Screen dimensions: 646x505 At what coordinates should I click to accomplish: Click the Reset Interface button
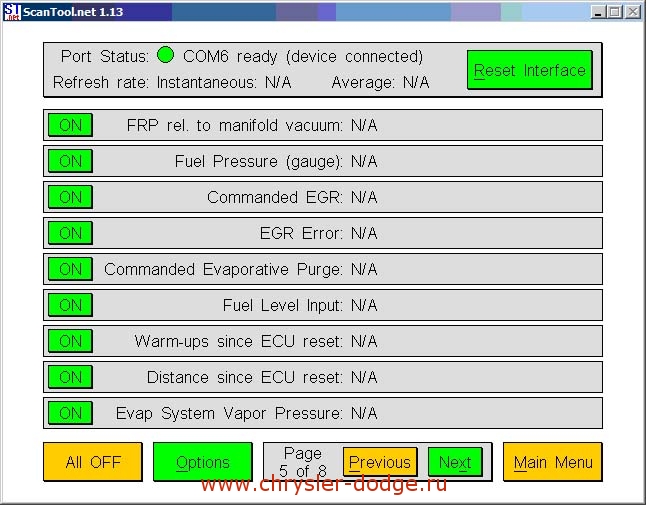point(530,70)
